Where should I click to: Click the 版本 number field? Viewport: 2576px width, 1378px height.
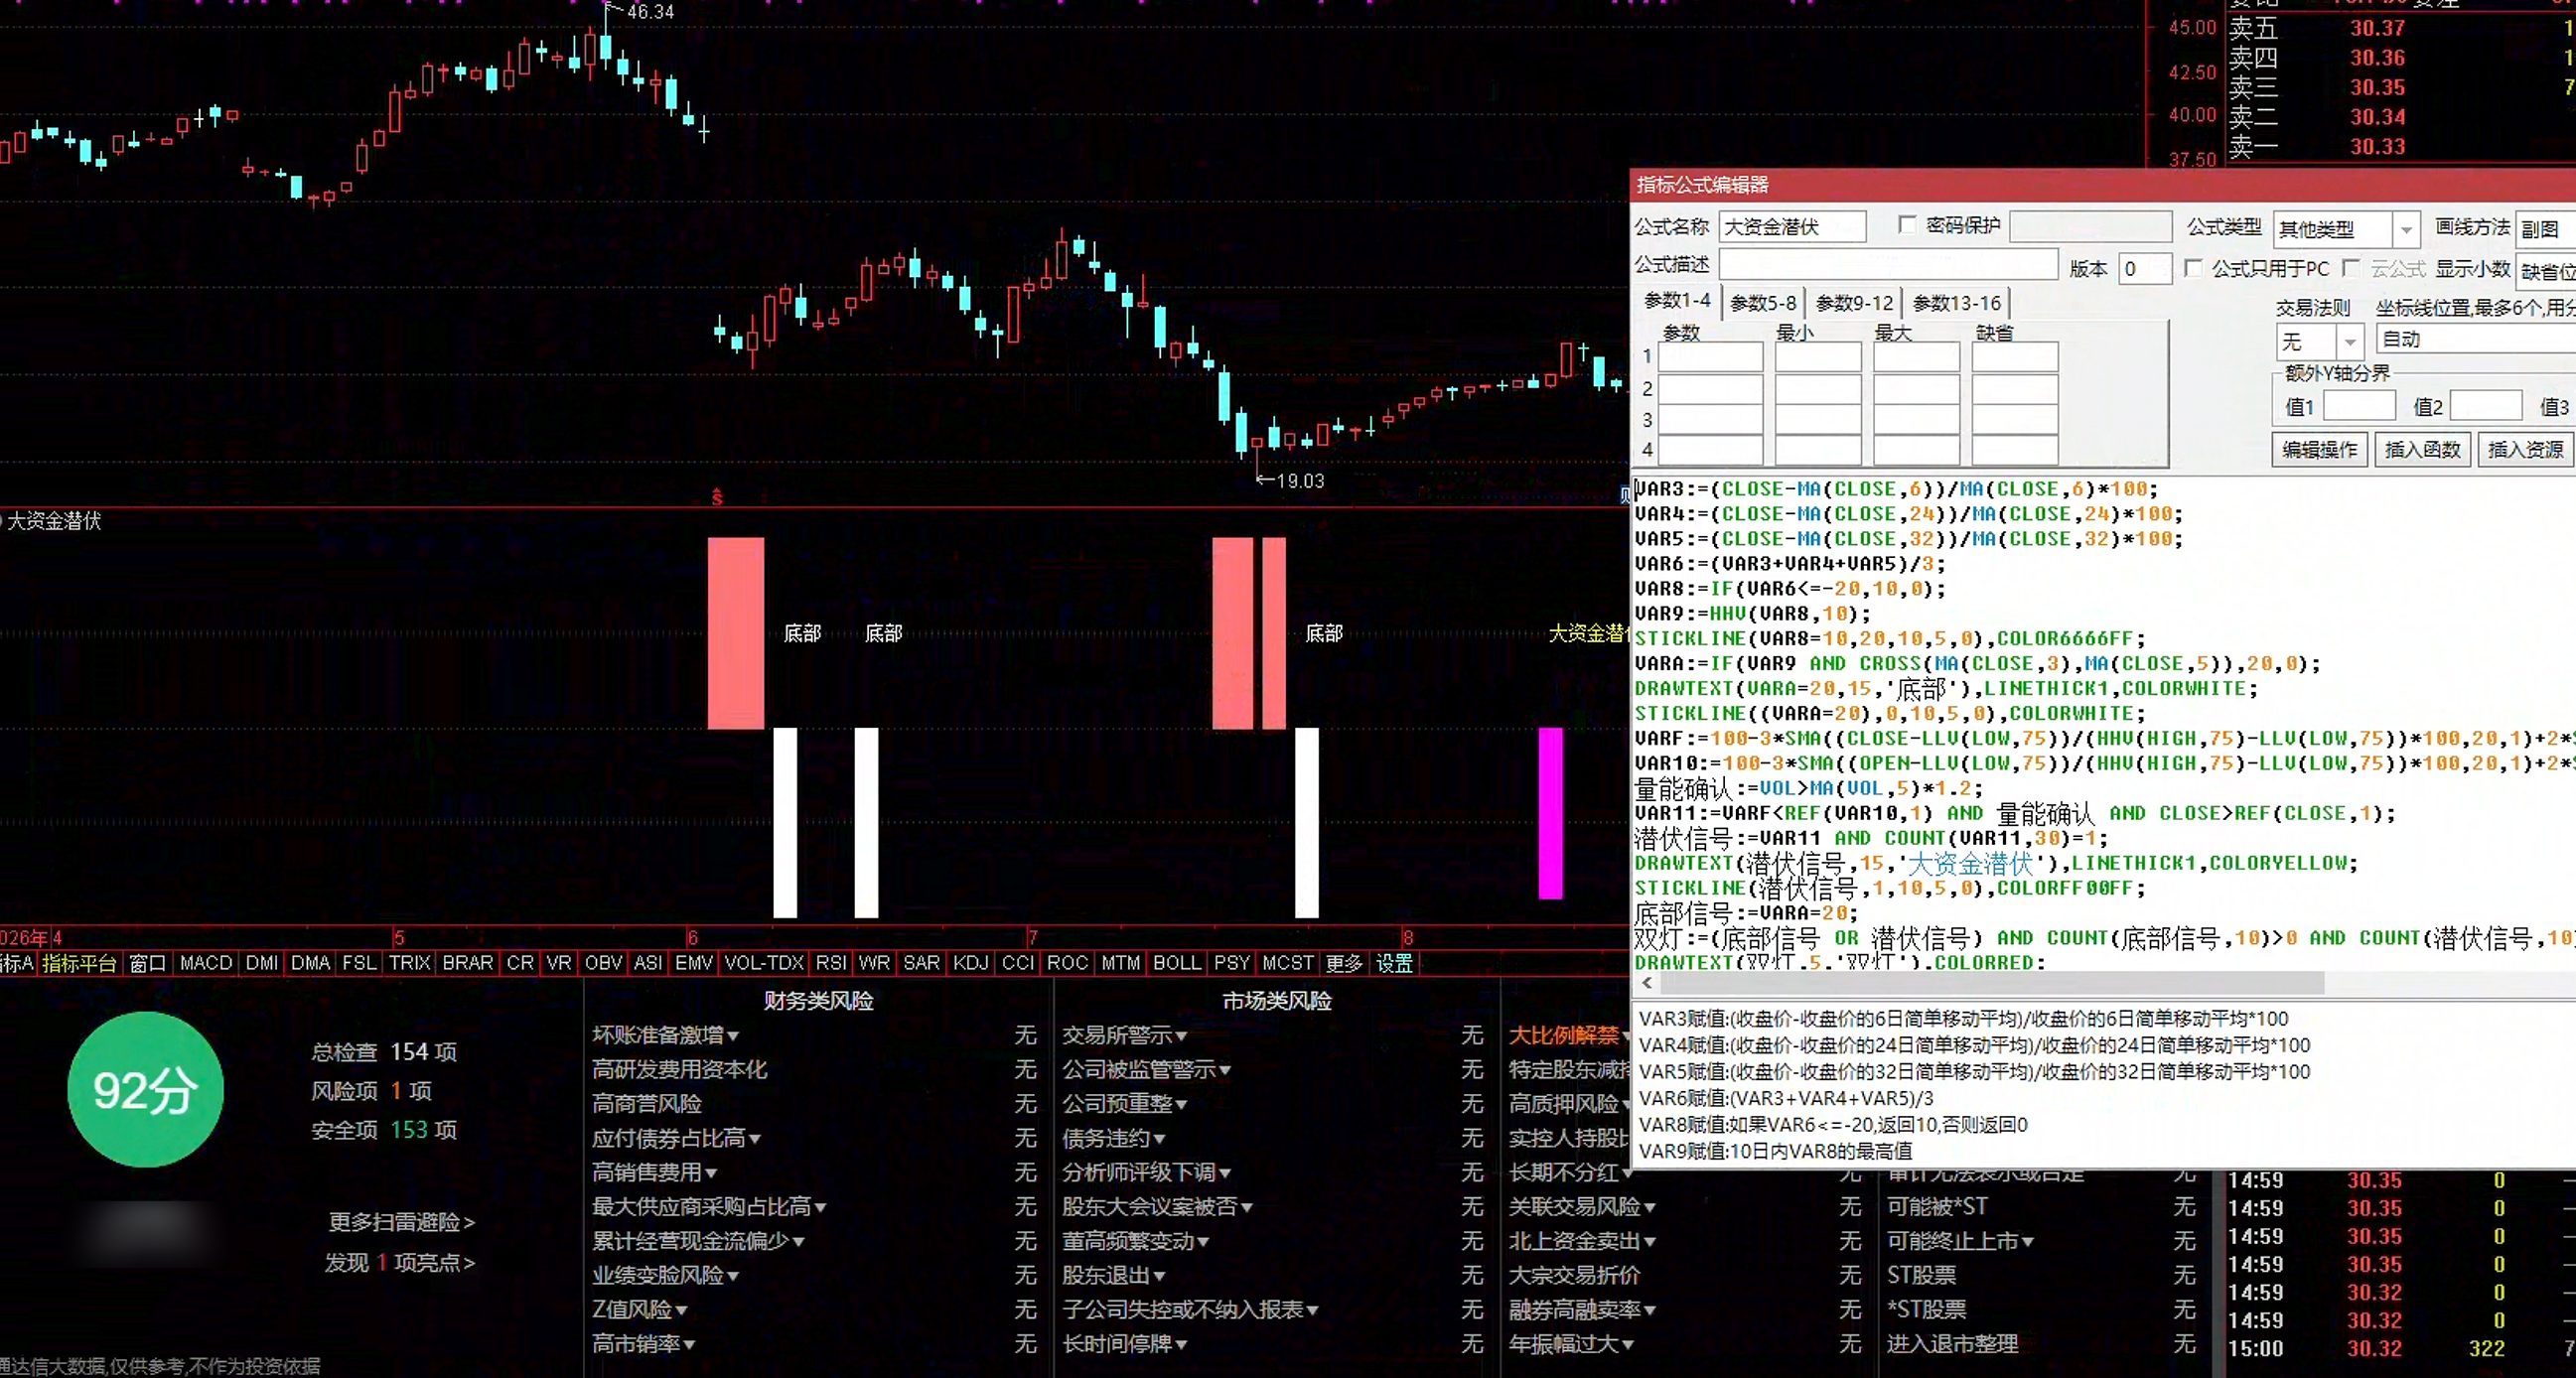click(2145, 269)
